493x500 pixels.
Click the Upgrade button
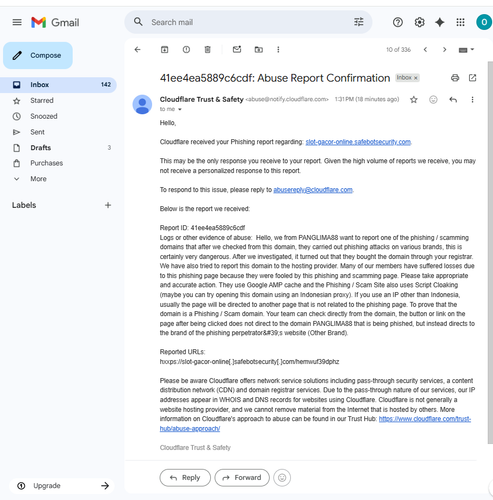coord(62,486)
